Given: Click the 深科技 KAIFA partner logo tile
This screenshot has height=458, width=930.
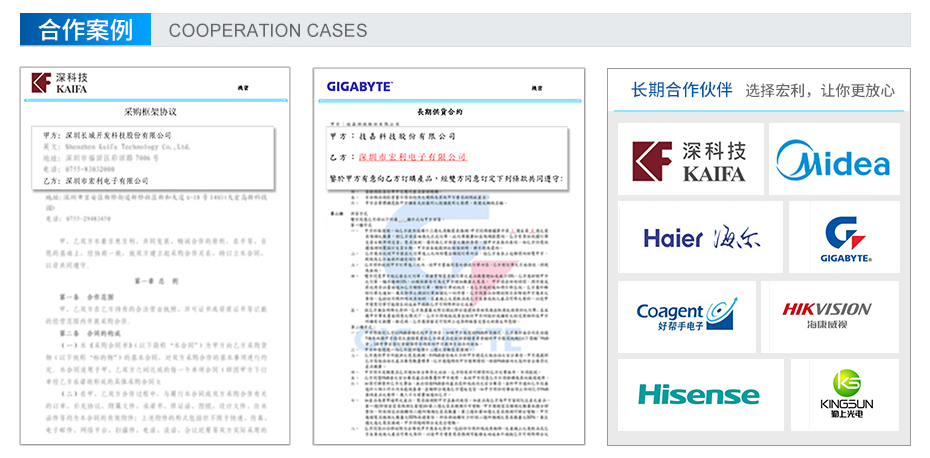Looking at the screenshot, I should pos(690,159).
